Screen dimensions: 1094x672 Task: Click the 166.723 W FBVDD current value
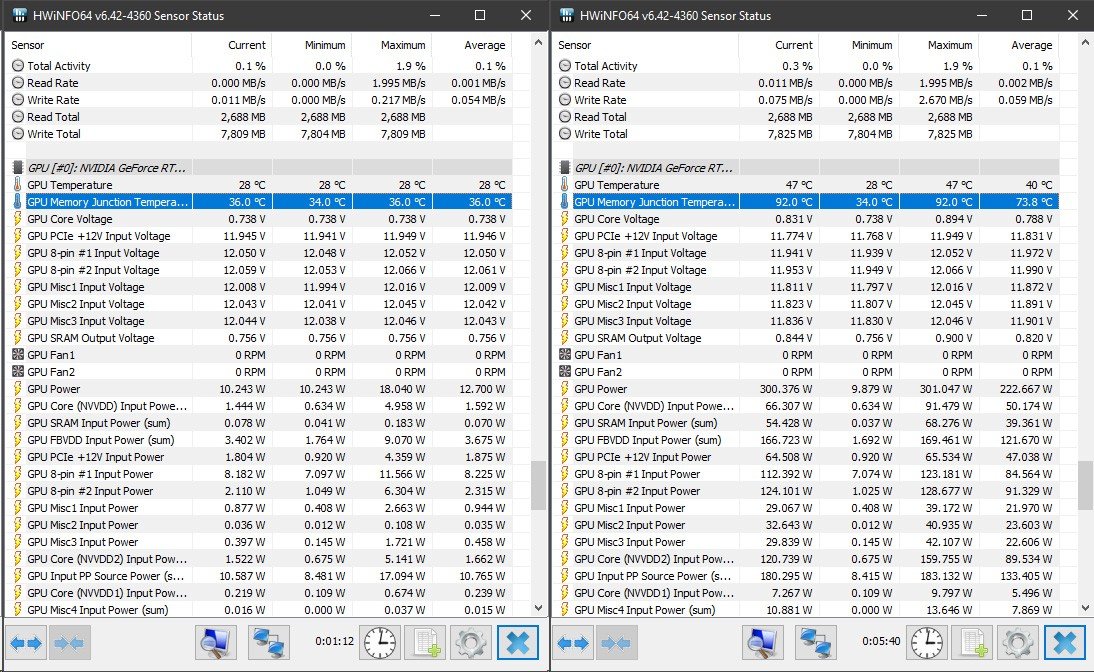tap(786, 440)
